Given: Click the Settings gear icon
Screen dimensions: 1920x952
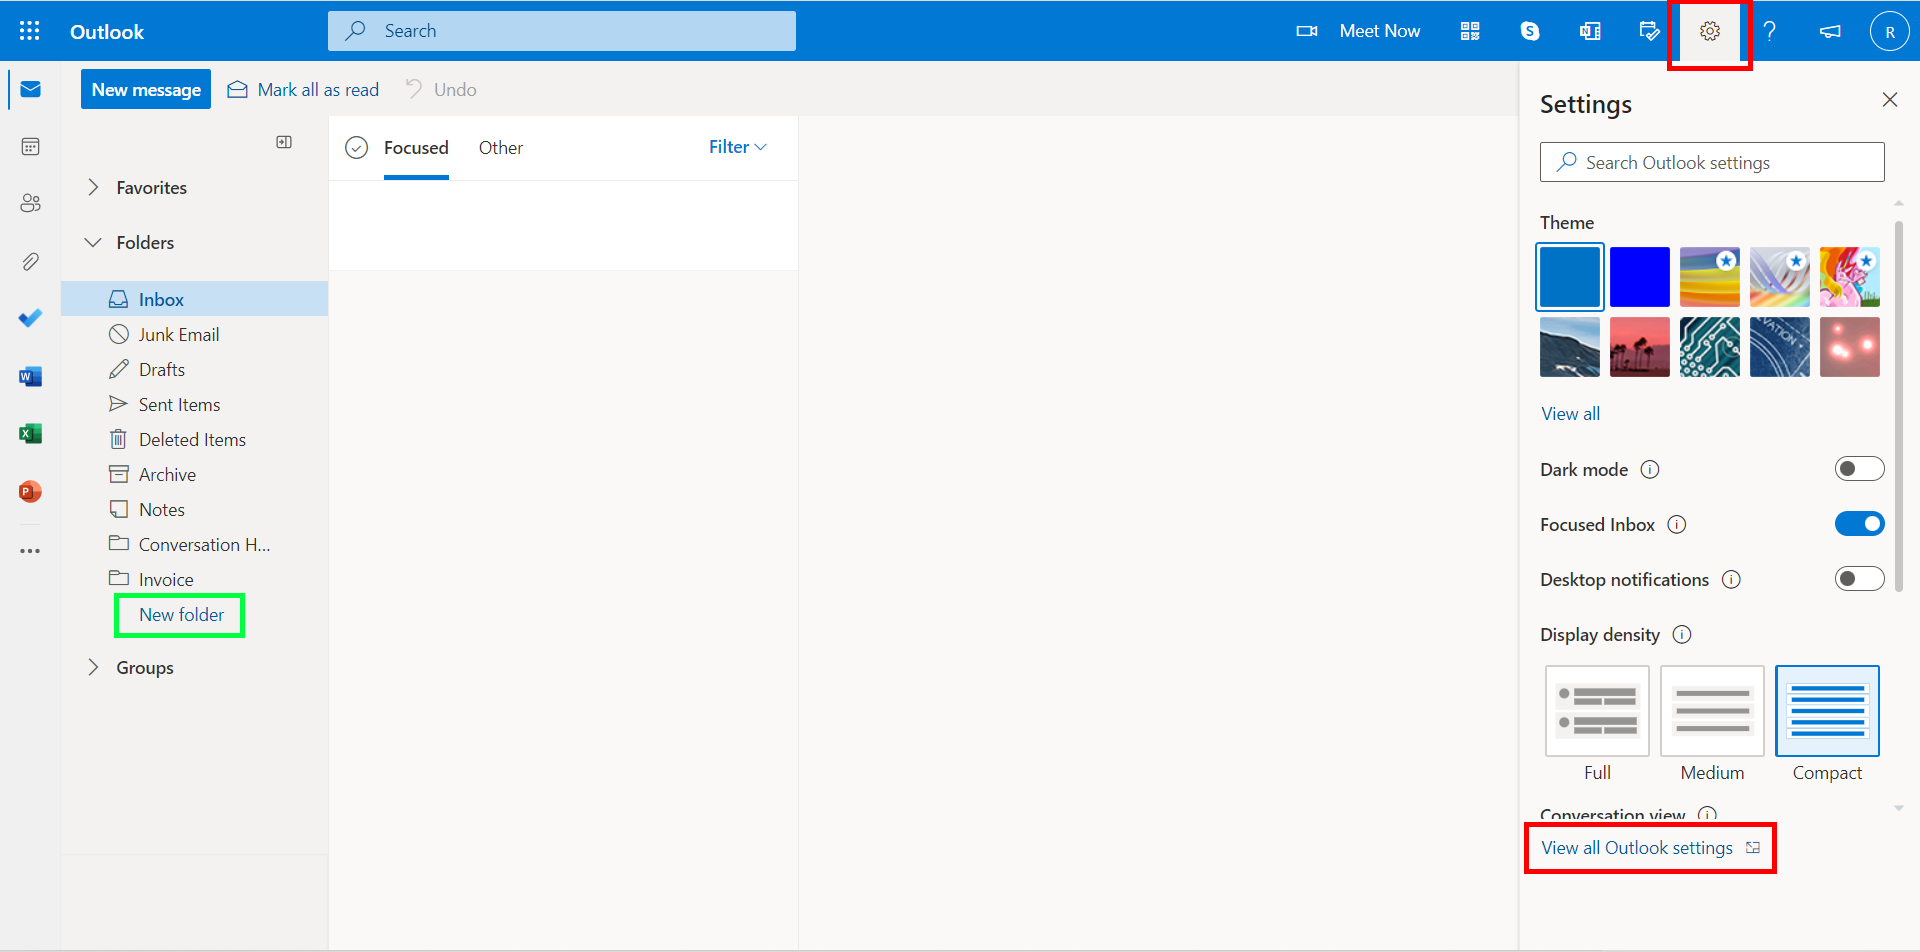Looking at the screenshot, I should [x=1710, y=31].
